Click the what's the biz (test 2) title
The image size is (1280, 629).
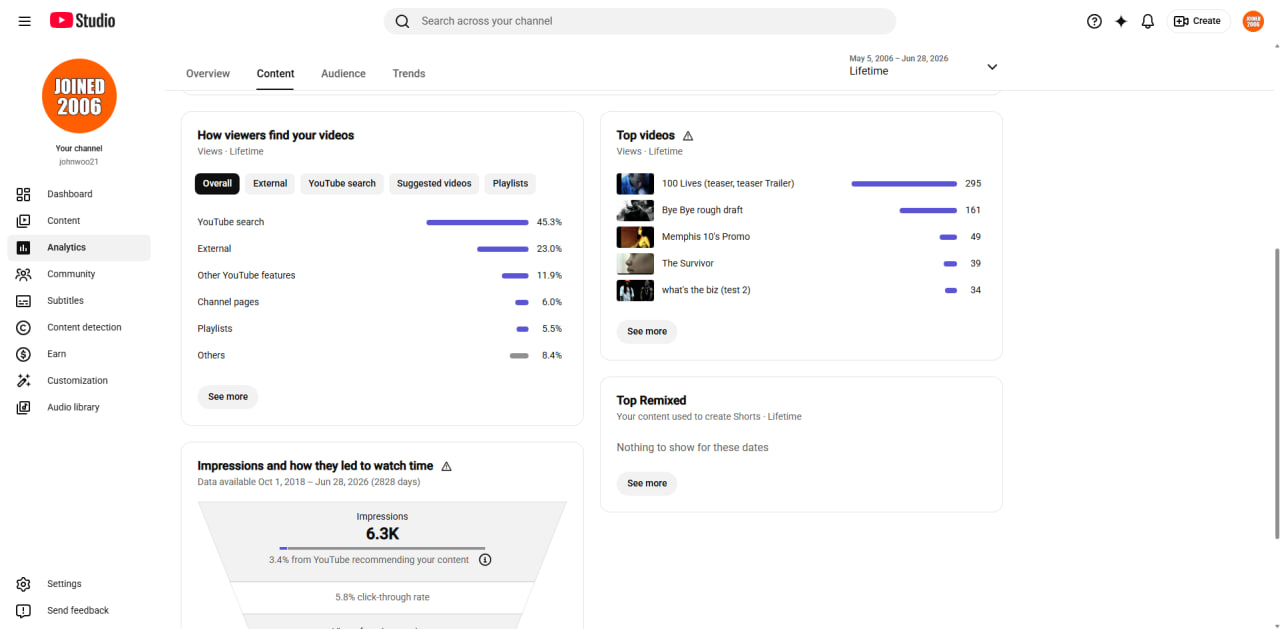tap(706, 290)
